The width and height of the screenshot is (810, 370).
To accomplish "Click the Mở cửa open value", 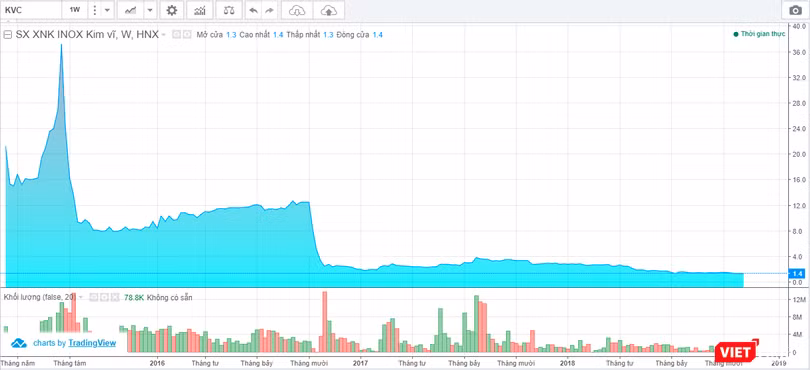I will pyautogui.click(x=231, y=35).
